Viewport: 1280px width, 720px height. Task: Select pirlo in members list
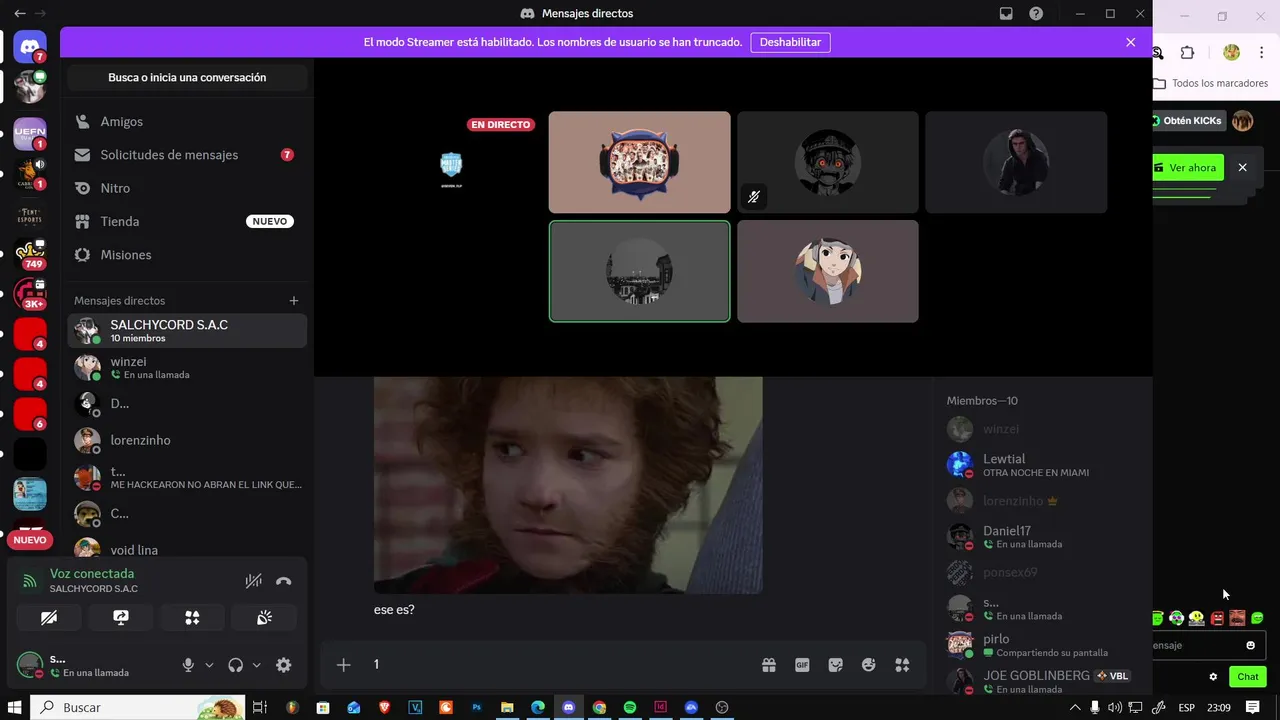click(x=1040, y=645)
